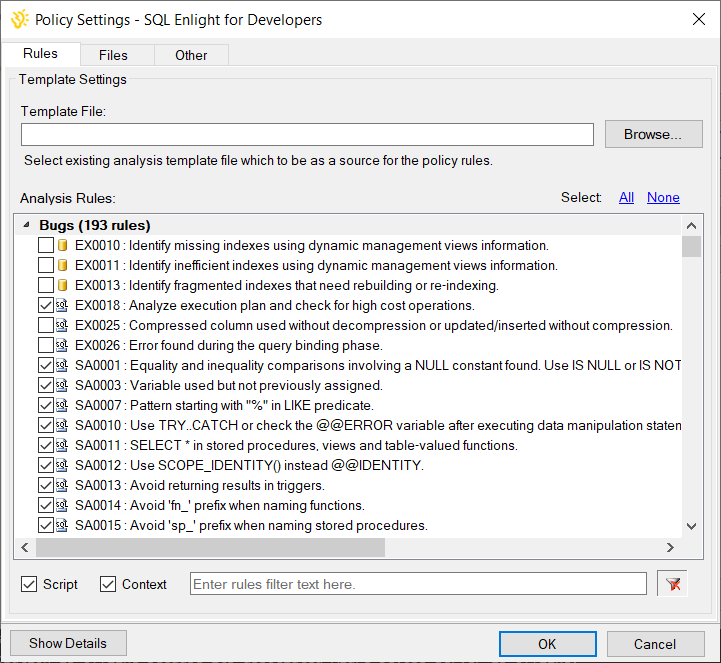Disable the Context checkbox
This screenshot has height=663, width=721.
(108, 584)
